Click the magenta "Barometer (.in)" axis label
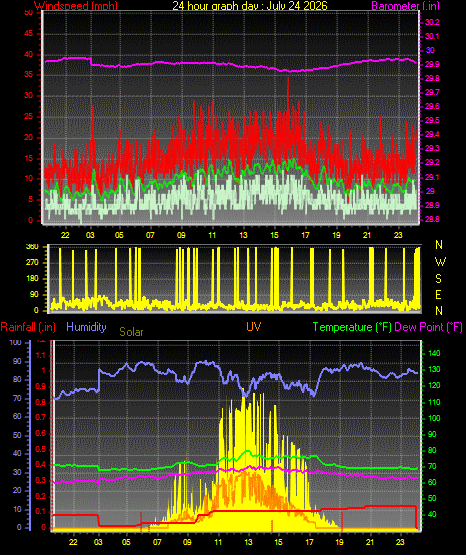The image size is (466, 555). [x=405, y=6]
